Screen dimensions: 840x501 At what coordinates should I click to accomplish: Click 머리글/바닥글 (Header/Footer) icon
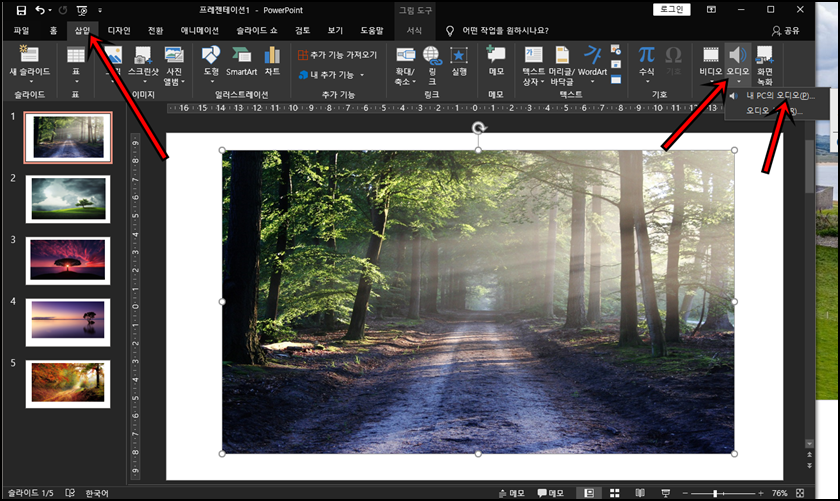[562, 55]
